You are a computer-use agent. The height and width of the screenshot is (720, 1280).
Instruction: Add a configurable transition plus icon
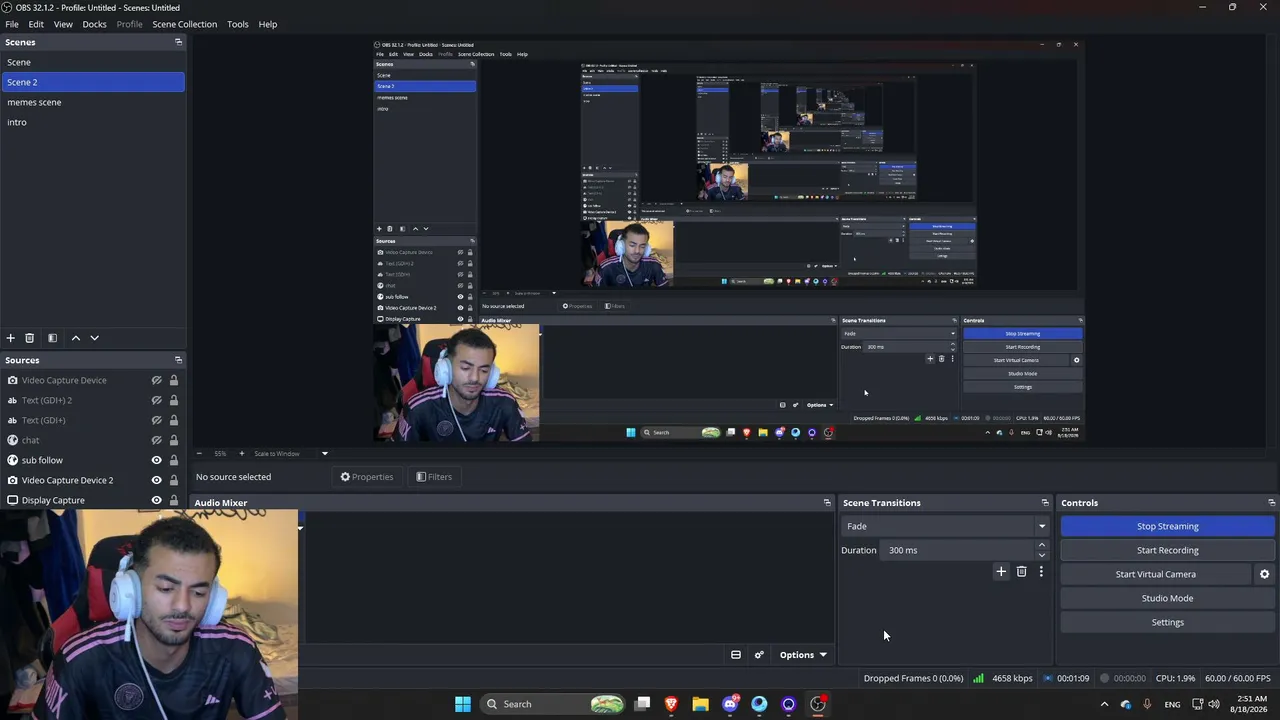click(x=1001, y=572)
